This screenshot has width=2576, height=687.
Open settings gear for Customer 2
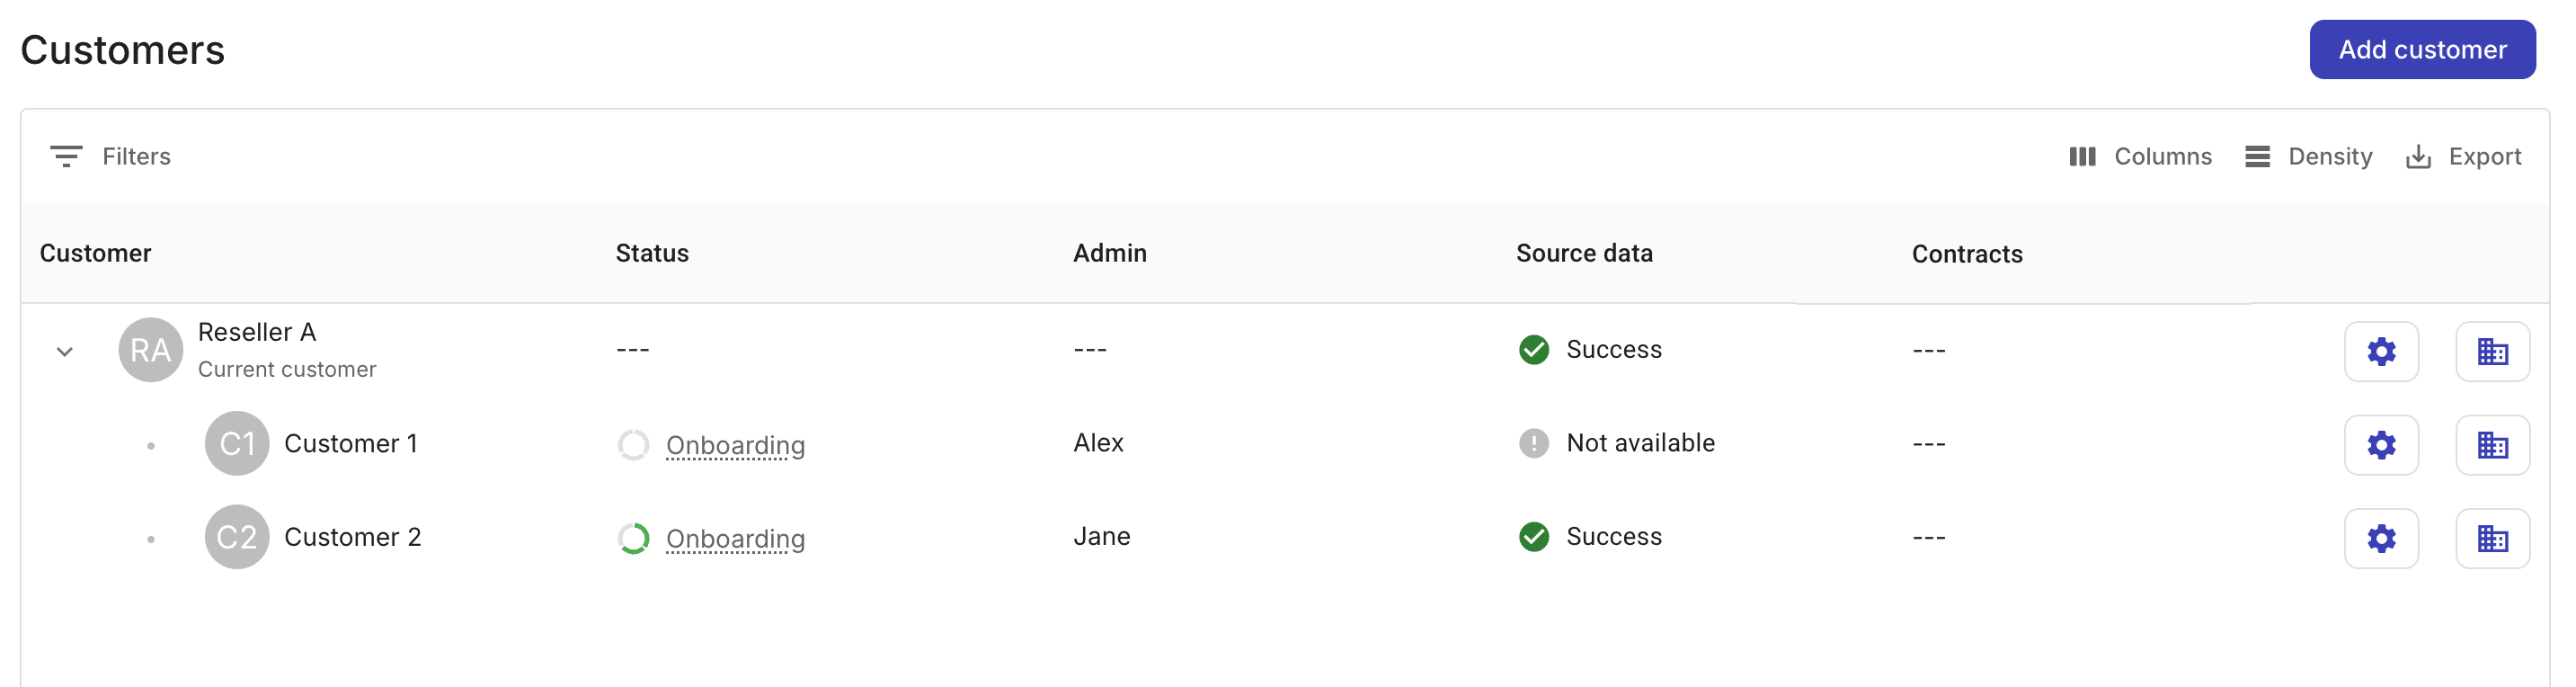(x=2382, y=538)
